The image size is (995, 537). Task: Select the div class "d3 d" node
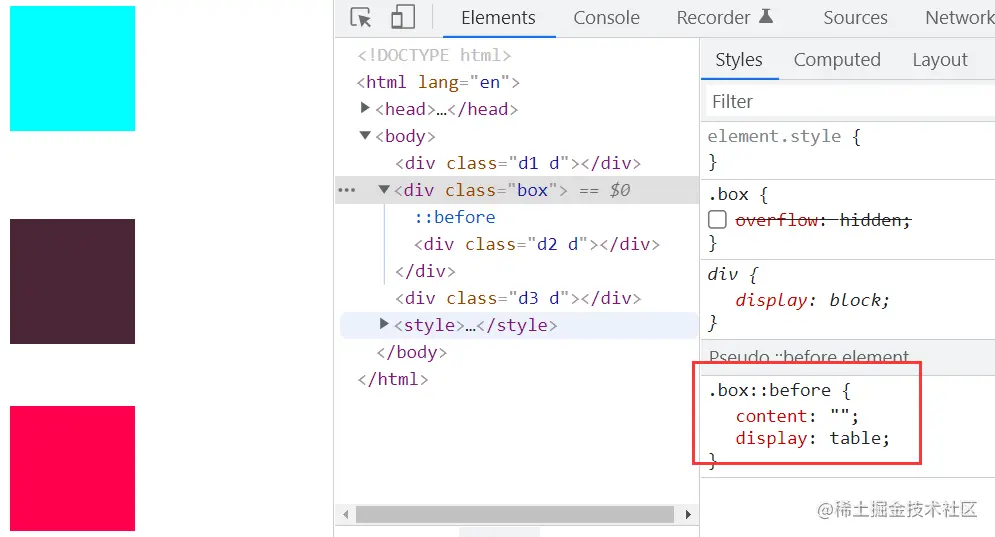pos(518,298)
